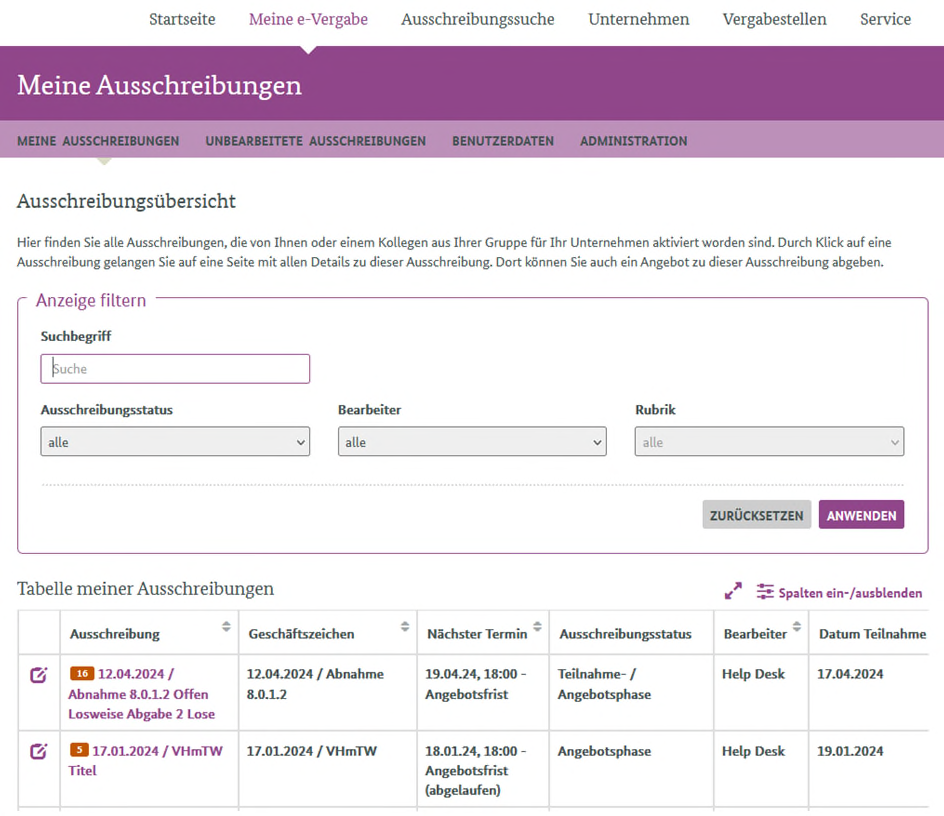Focus the Suchbegriff search field
This screenshot has width=944, height=816.
(x=175, y=369)
